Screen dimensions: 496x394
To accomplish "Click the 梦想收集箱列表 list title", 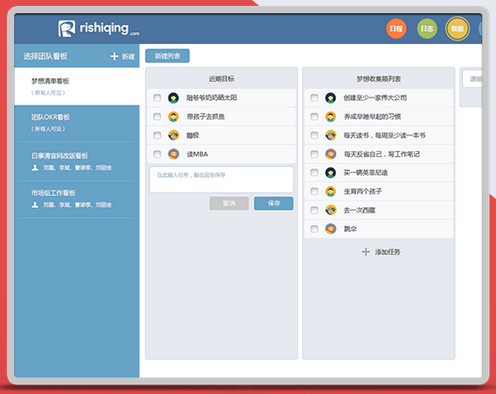I will [379, 79].
